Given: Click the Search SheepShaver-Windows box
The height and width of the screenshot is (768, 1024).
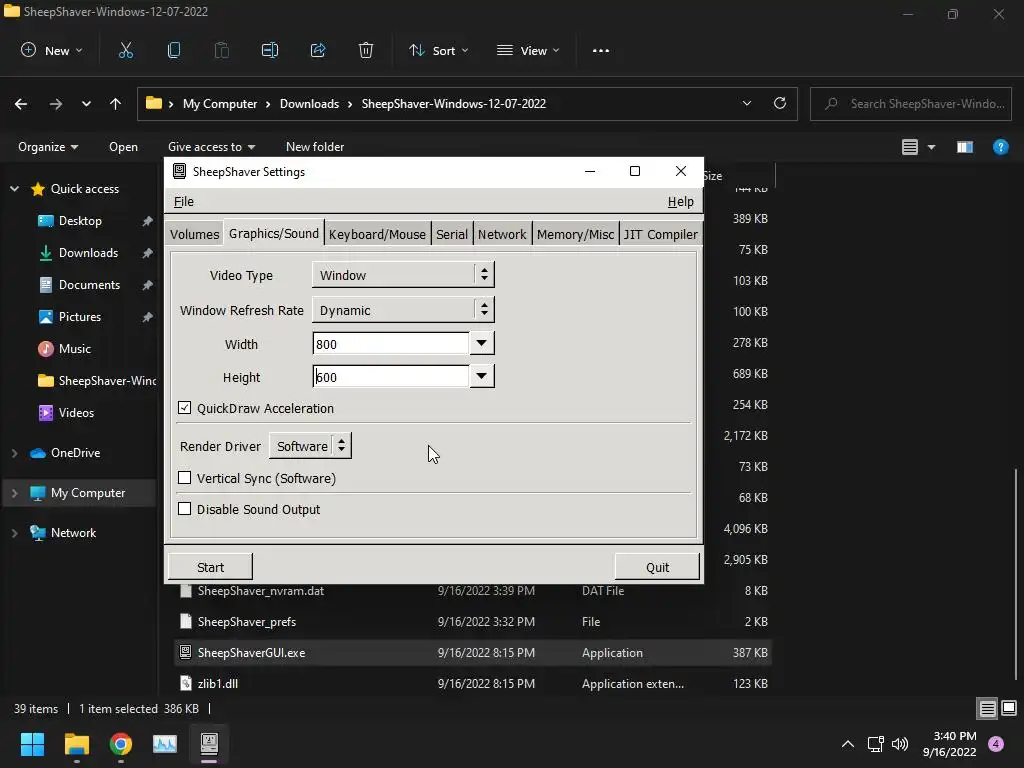Looking at the screenshot, I should 911,104.
